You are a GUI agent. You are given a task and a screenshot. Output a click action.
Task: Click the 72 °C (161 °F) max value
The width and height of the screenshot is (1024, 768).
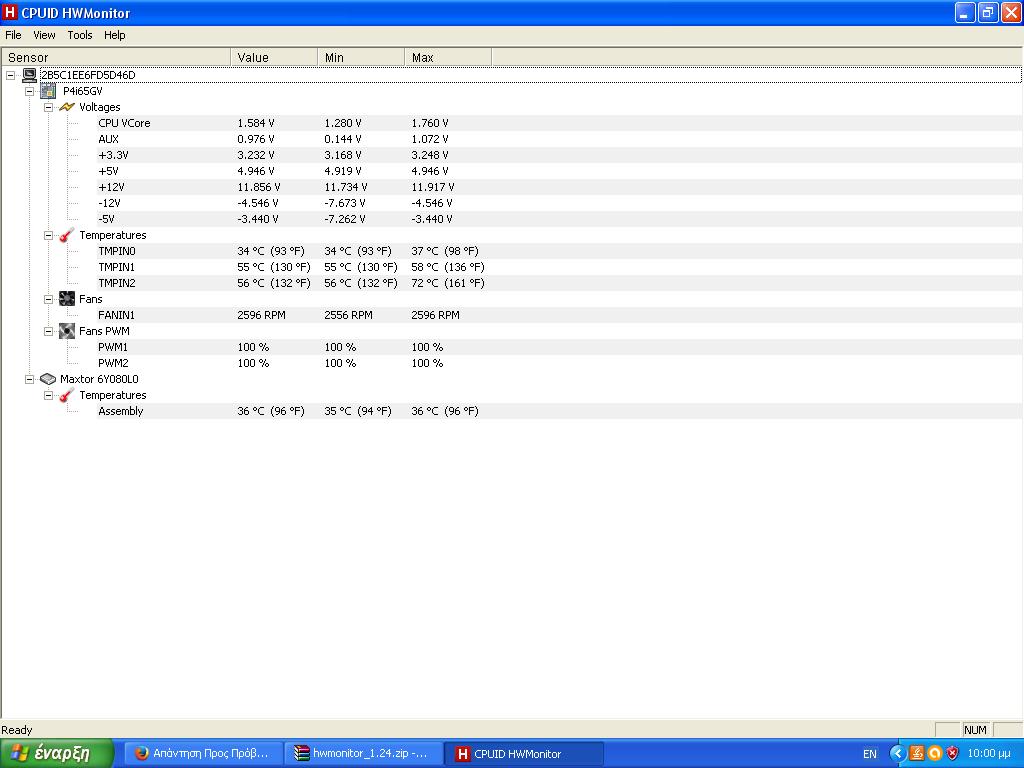448,283
